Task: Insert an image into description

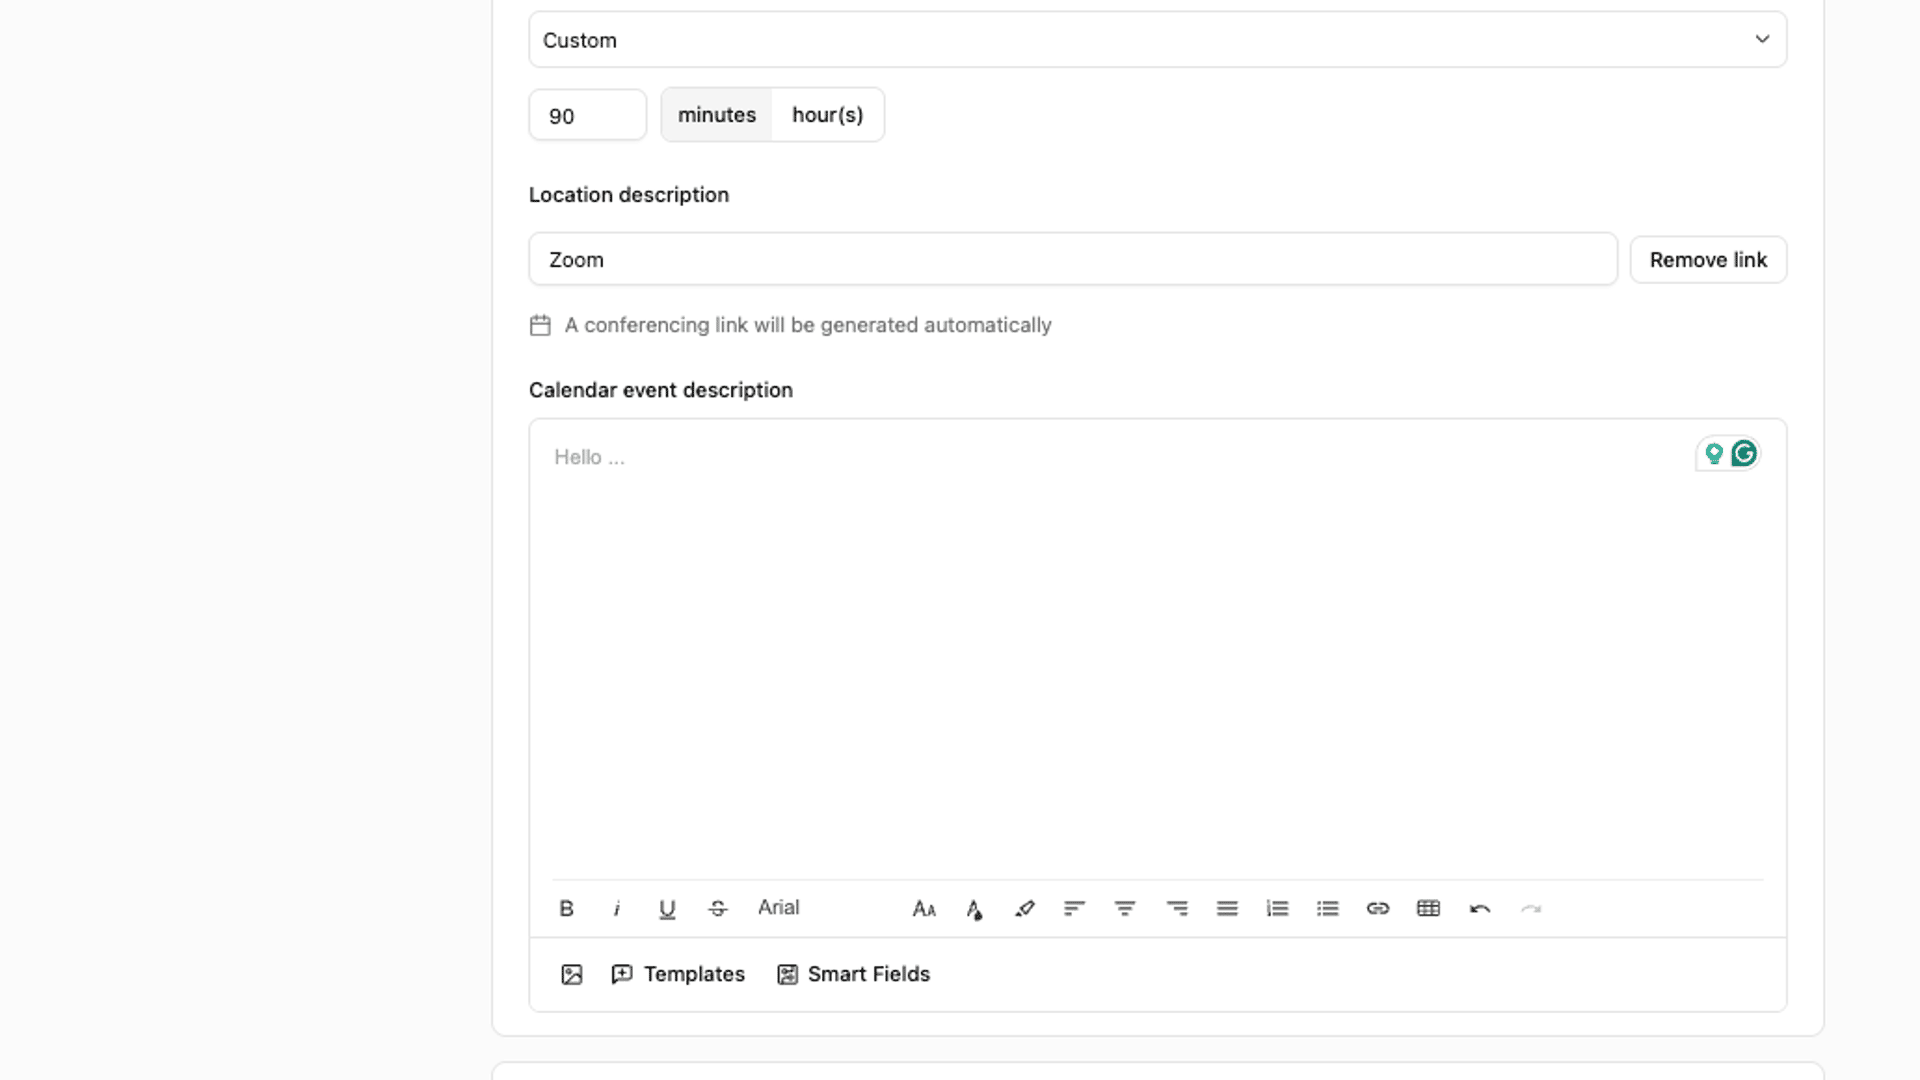Action: (572, 974)
